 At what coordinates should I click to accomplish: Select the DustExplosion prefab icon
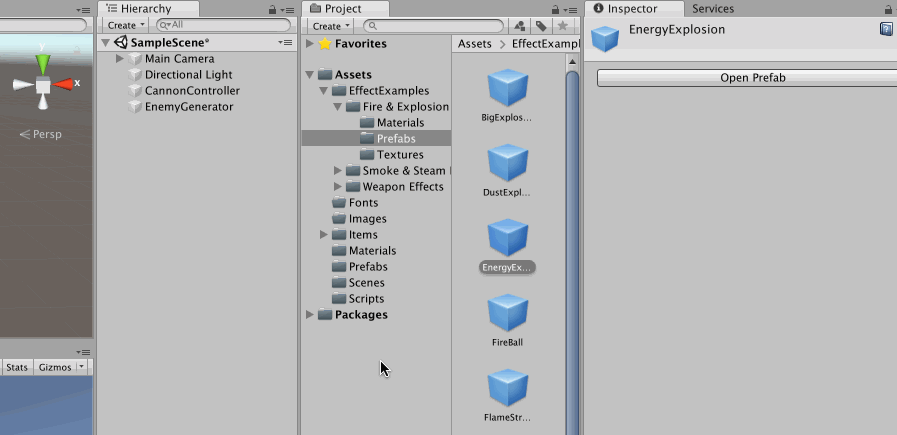point(507,163)
